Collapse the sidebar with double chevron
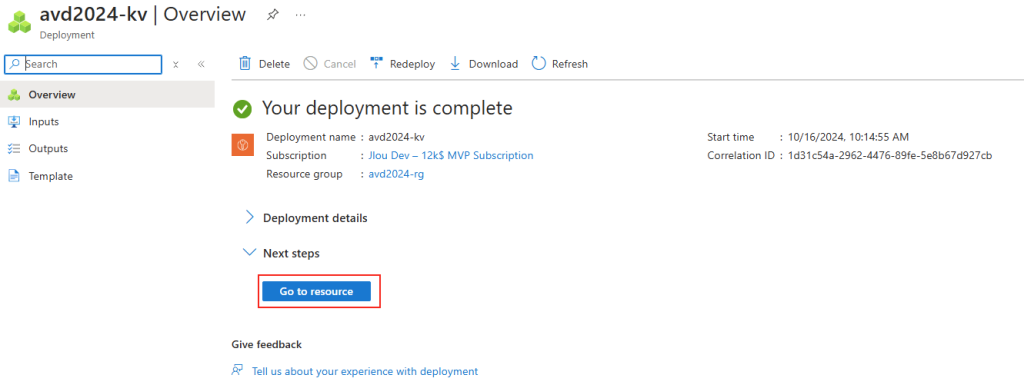 (x=201, y=64)
